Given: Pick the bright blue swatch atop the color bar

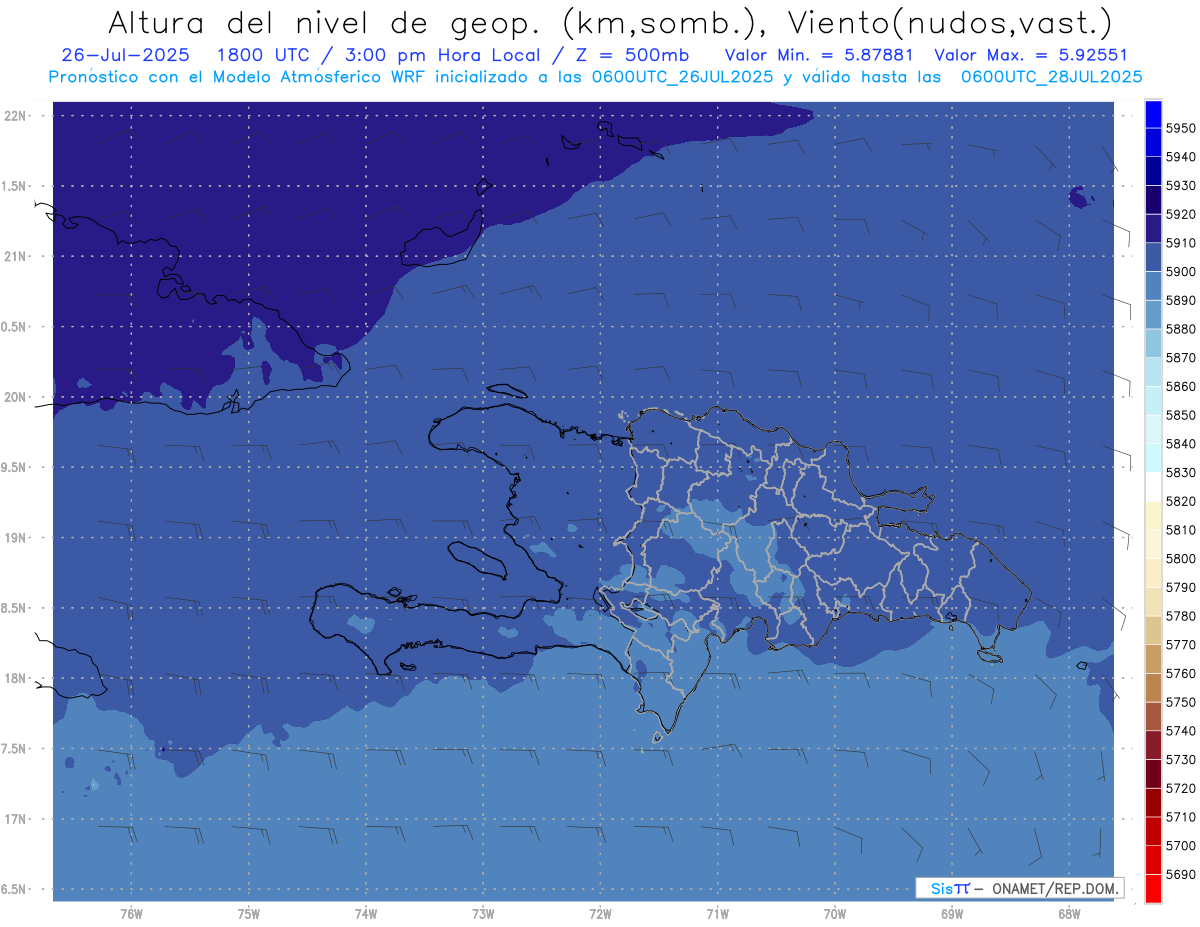Looking at the screenshot, I should [x=1153, y=113].
